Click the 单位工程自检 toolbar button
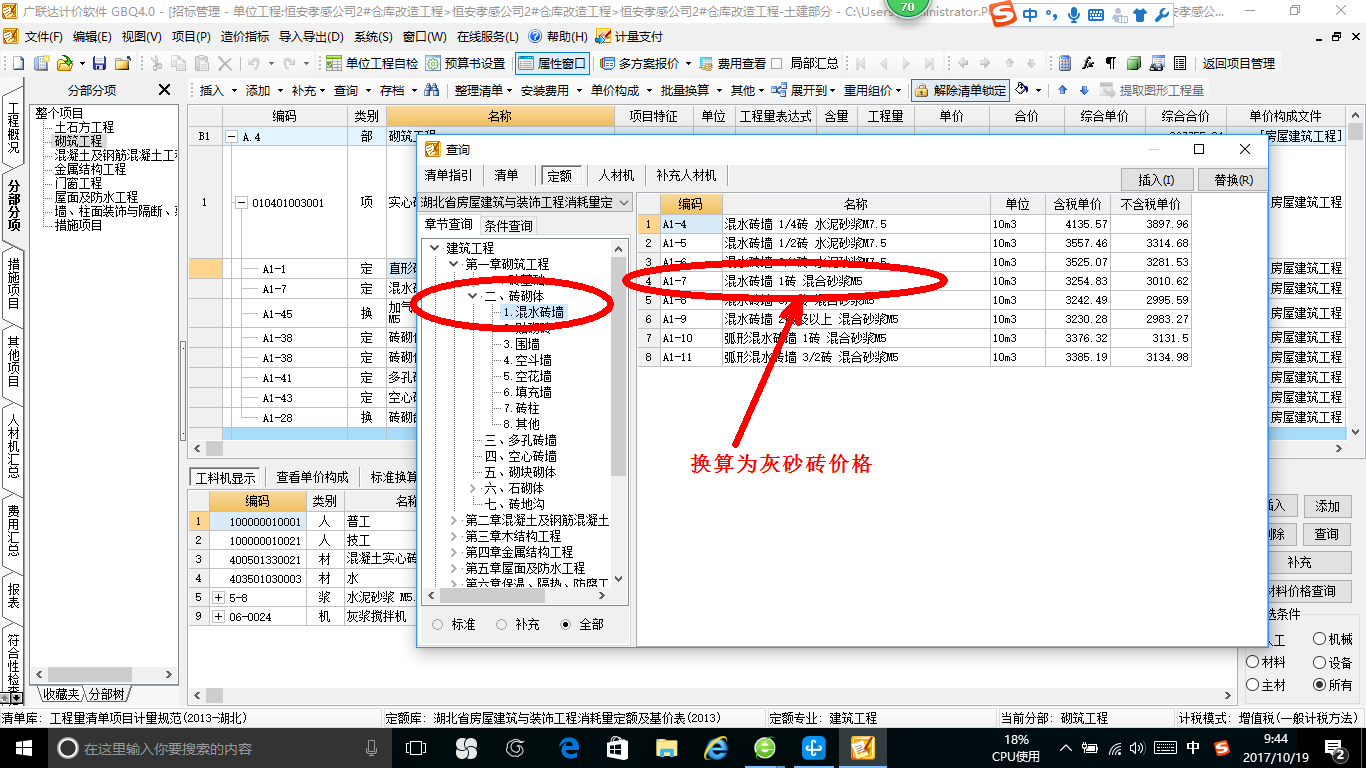Screen dimensions: 1366x768 [371, 63]
